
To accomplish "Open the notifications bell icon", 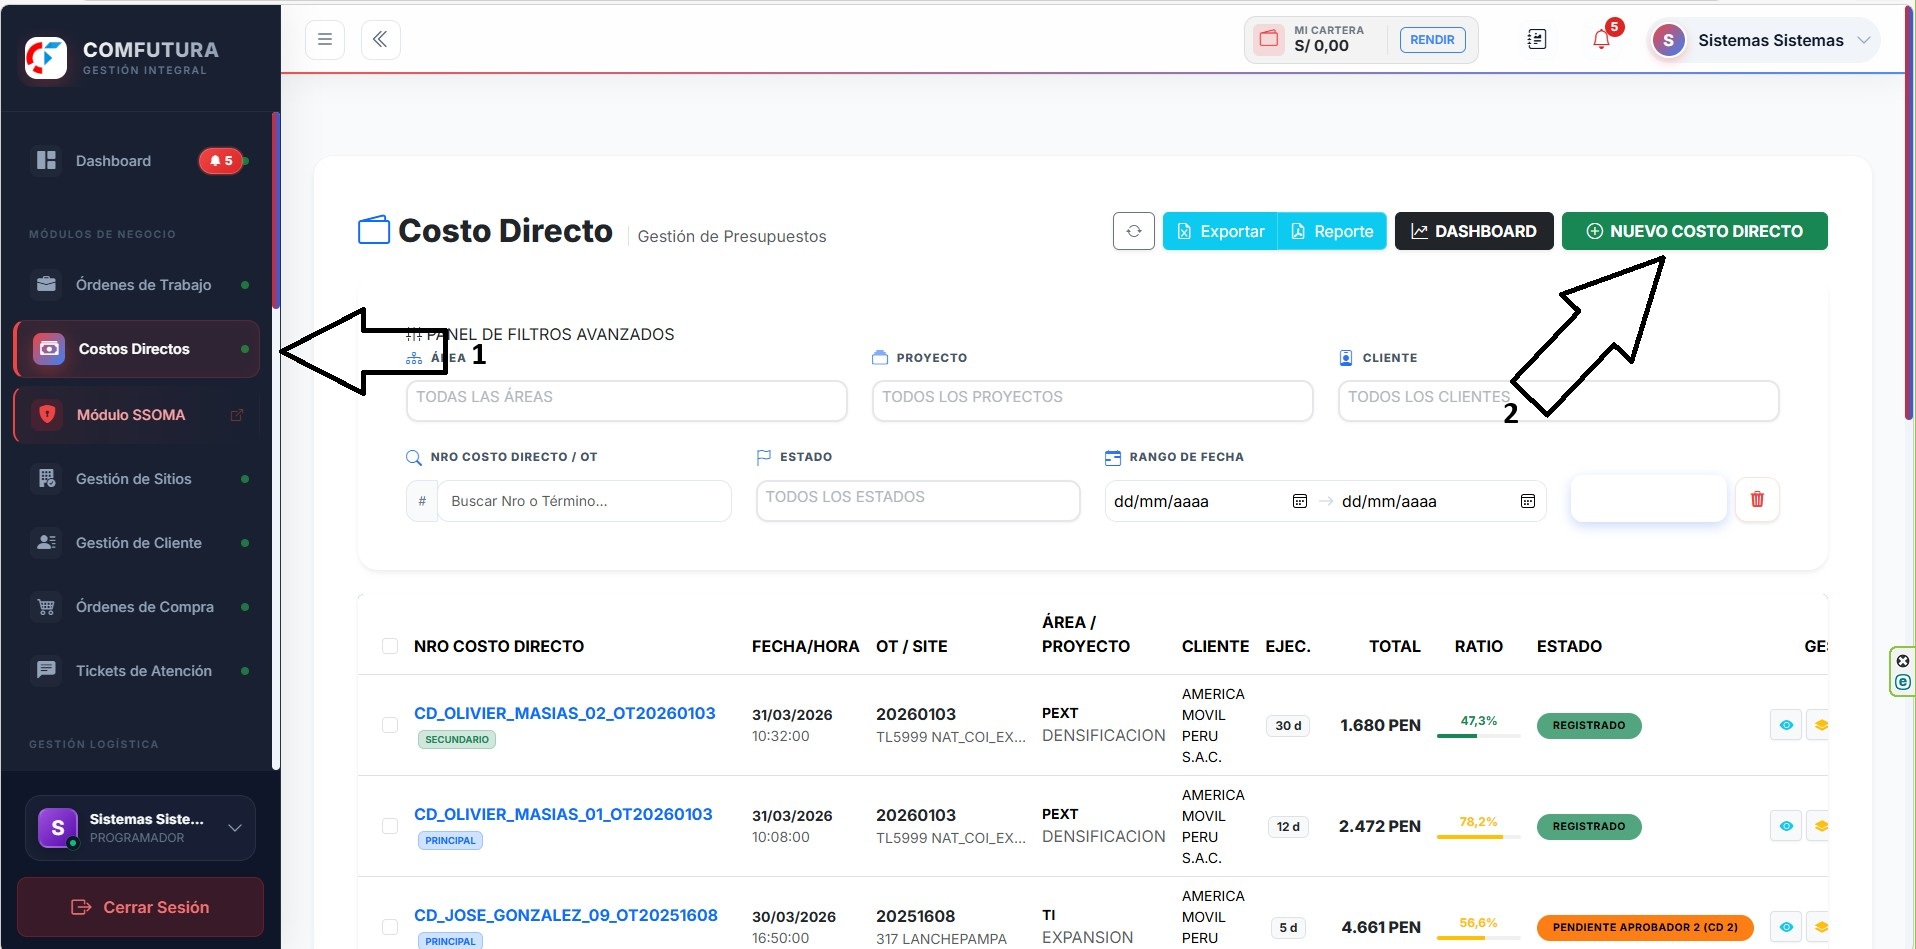I will [1601, 40].
